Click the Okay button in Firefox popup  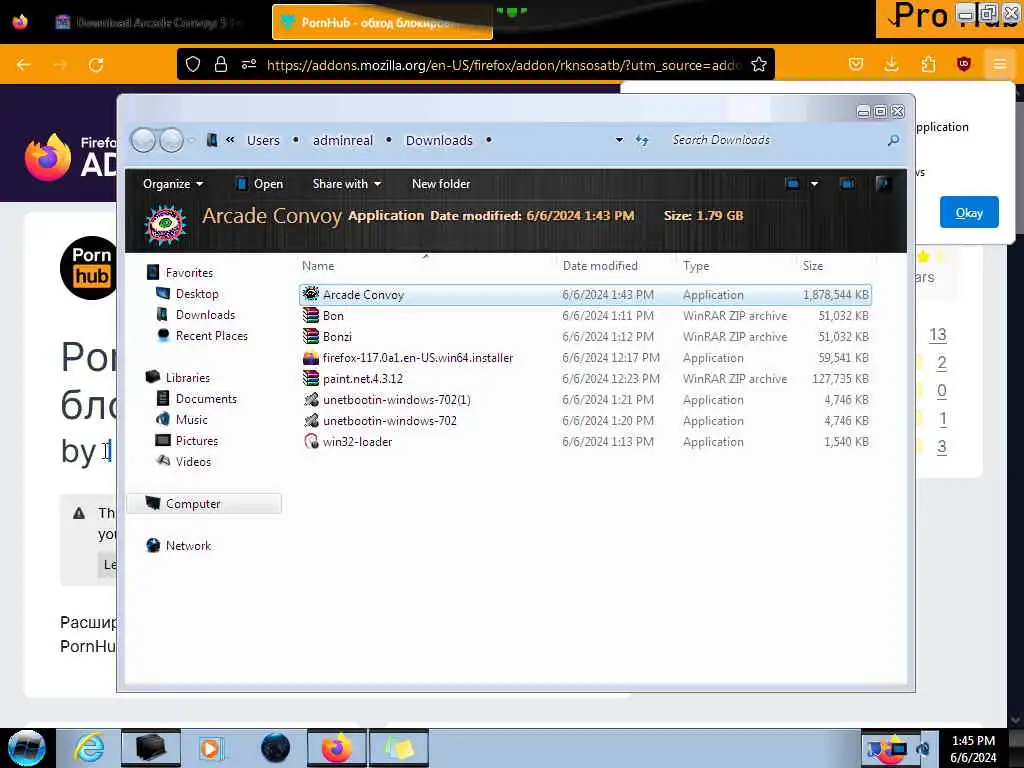(969, 212)
